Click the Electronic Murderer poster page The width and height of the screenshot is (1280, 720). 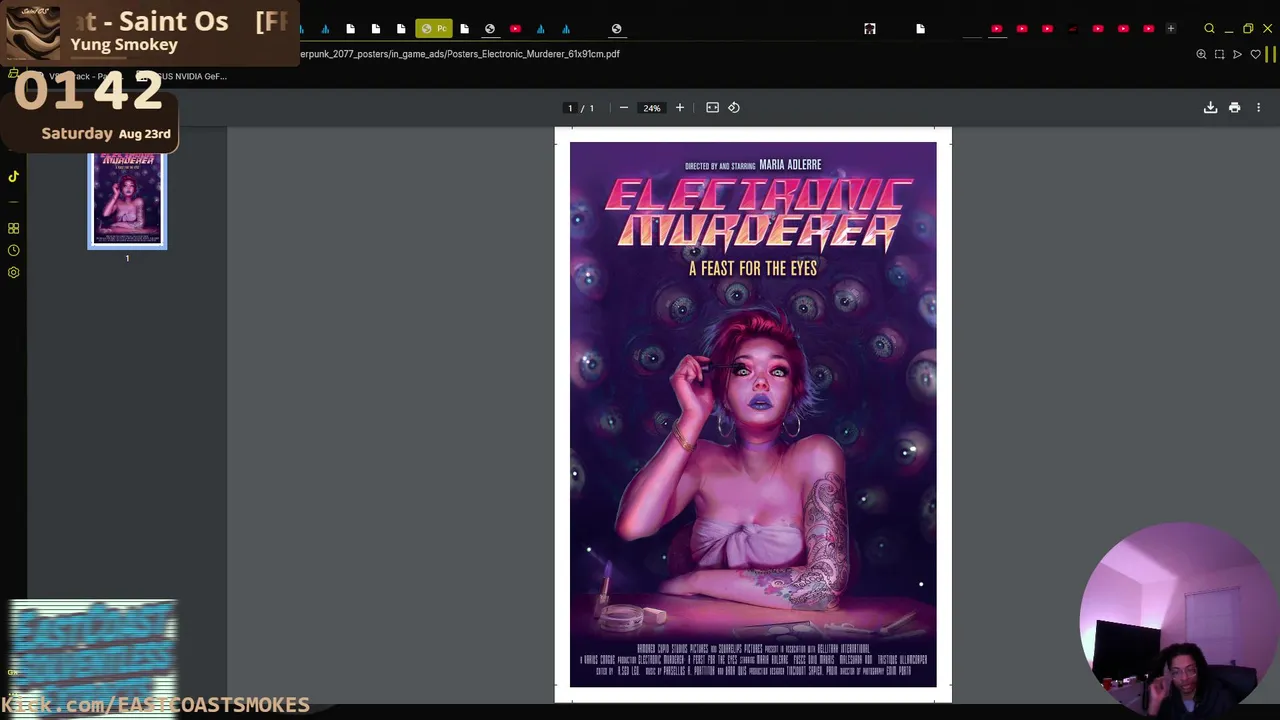pos(753,414)
